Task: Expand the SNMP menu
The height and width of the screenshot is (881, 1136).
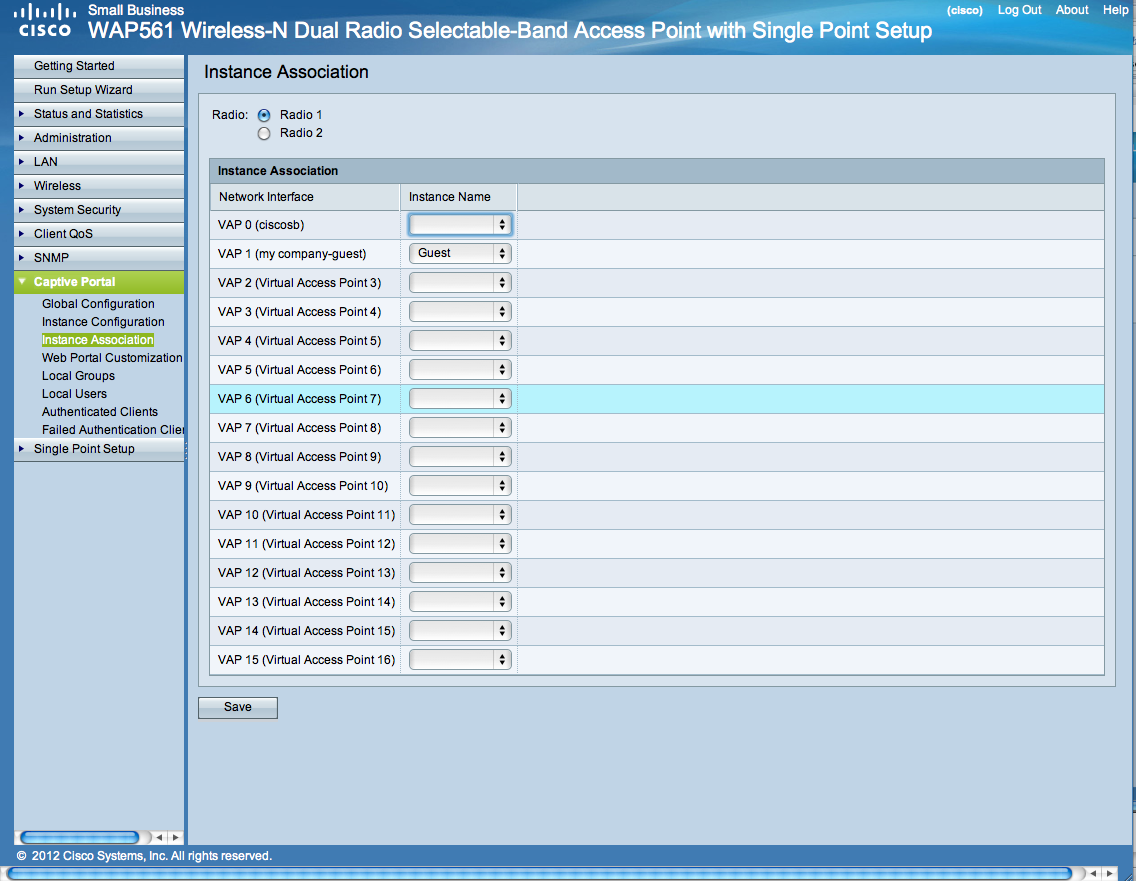Action: pyautogui.click(x=99, y=257)
